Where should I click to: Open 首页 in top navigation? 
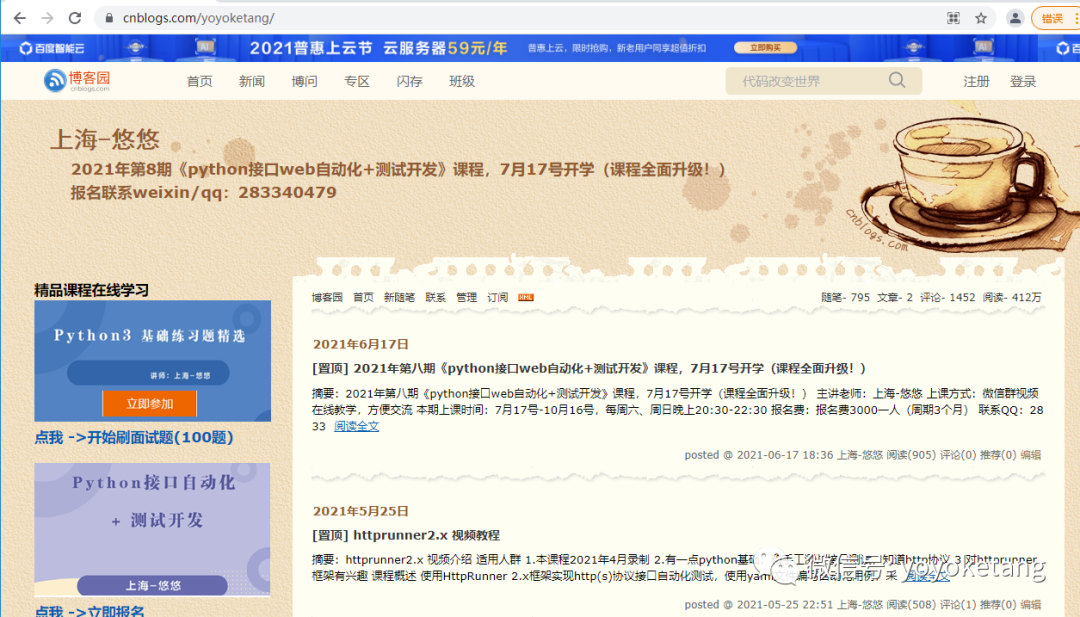click(x=200, y=81)
